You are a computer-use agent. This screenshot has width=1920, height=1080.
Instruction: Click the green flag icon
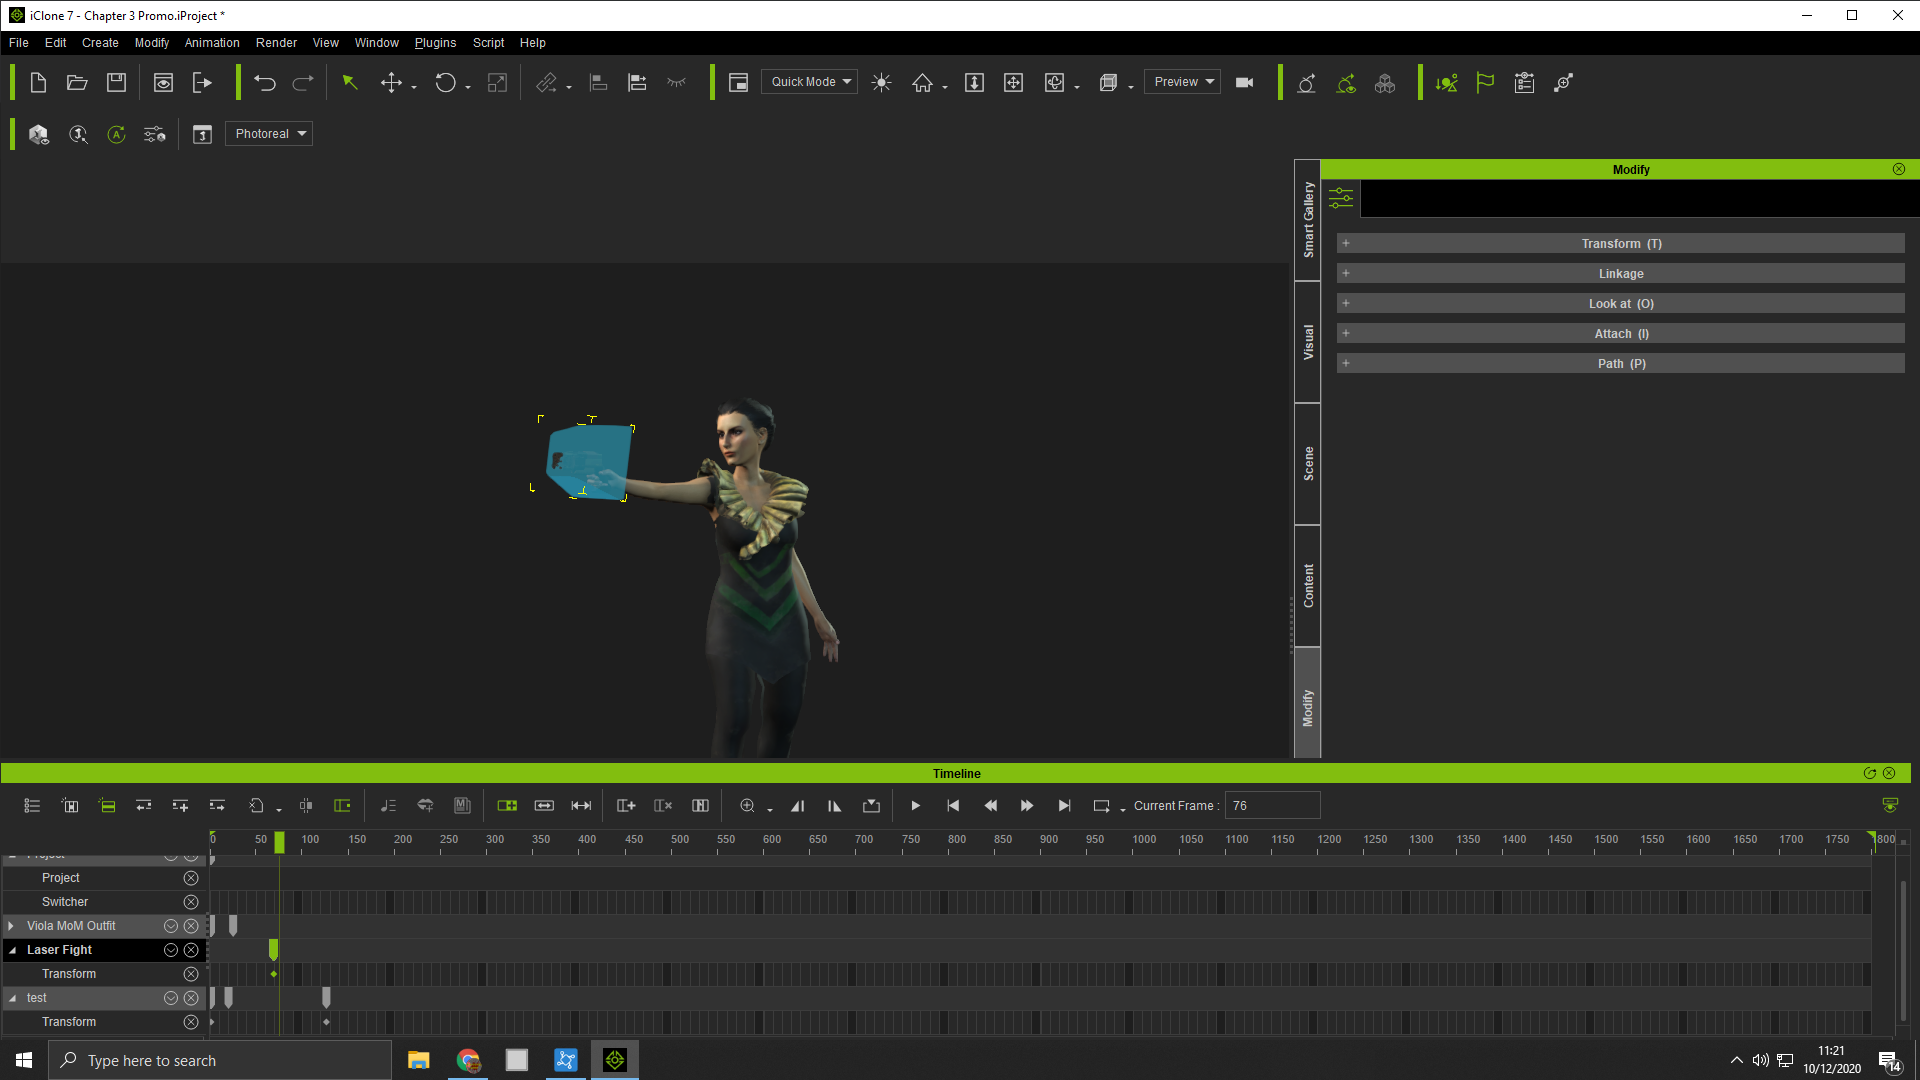tap(1485, 83)
